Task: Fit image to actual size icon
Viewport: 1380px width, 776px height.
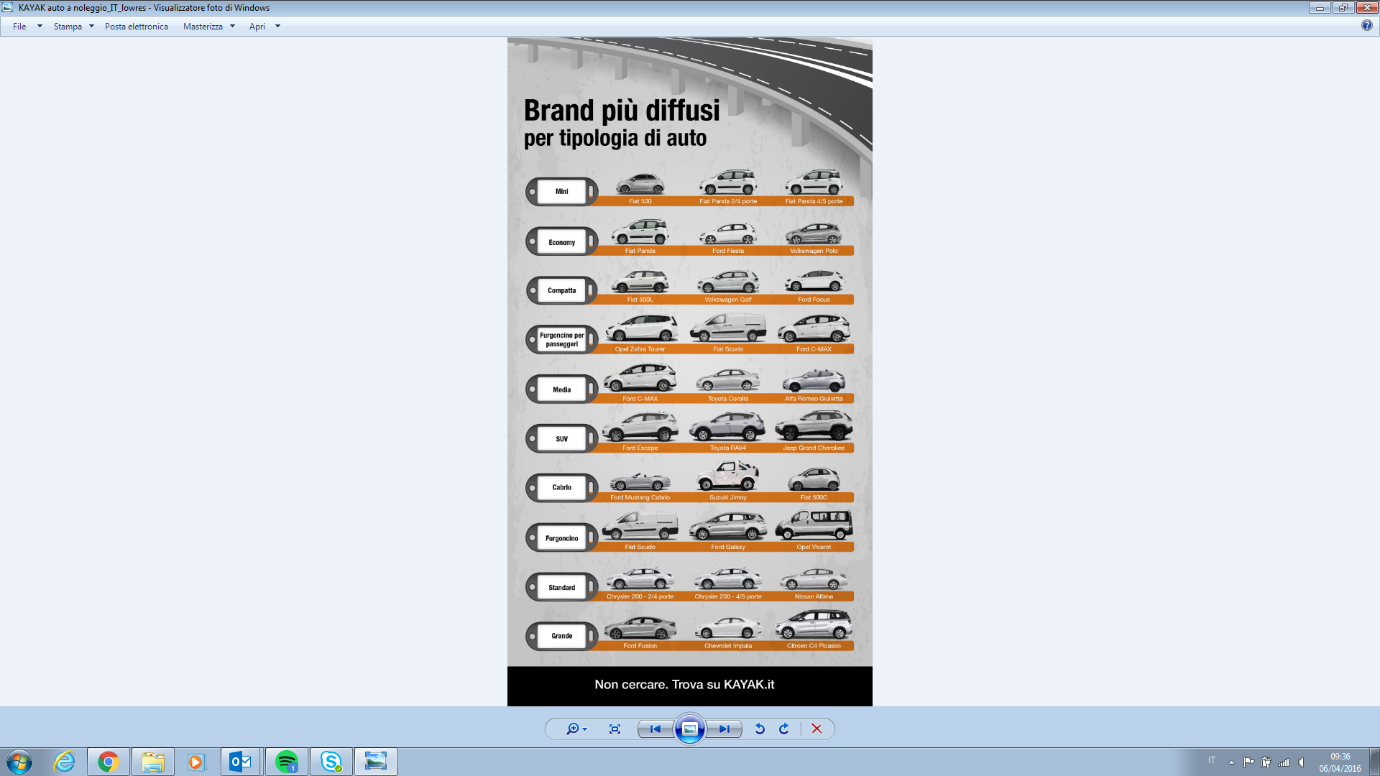Action: click(x=614, y=729)
